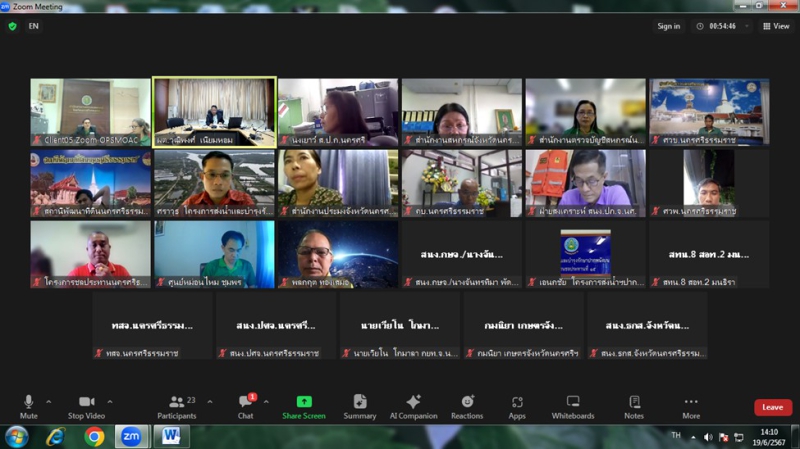
Task: Open Whiteboards
Action: click(573, 405)
